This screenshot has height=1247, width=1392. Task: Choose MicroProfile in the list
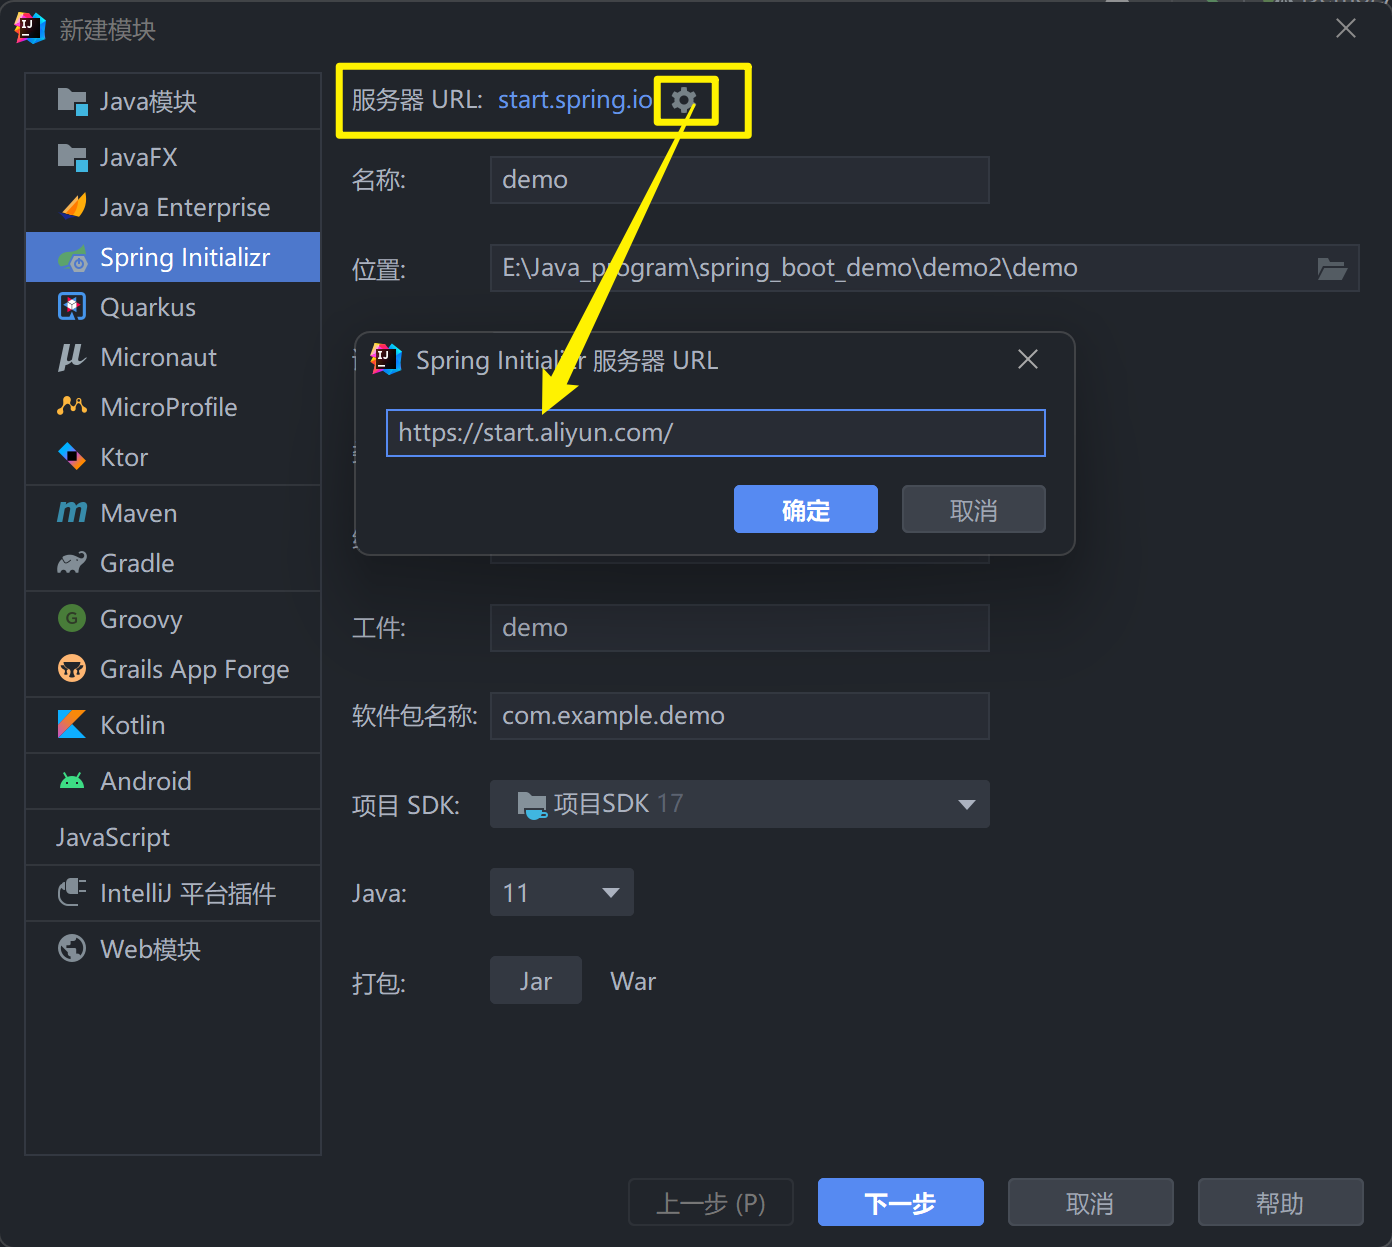[x=173, y=407]
